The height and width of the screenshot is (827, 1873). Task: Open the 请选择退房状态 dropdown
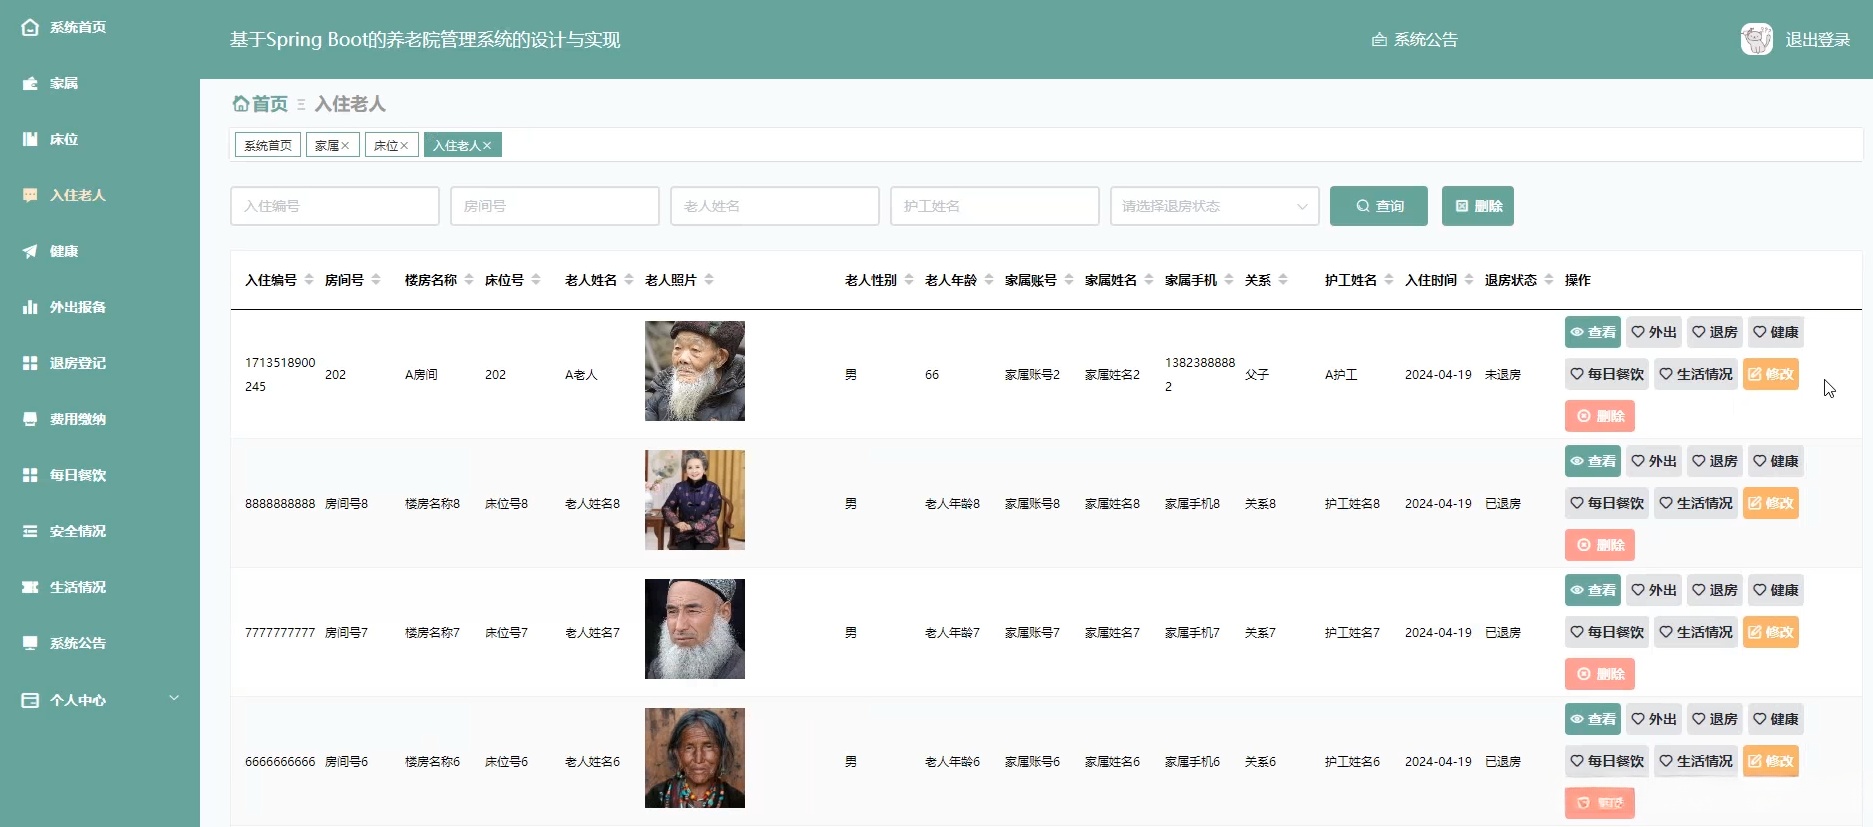pos(1215,206)
